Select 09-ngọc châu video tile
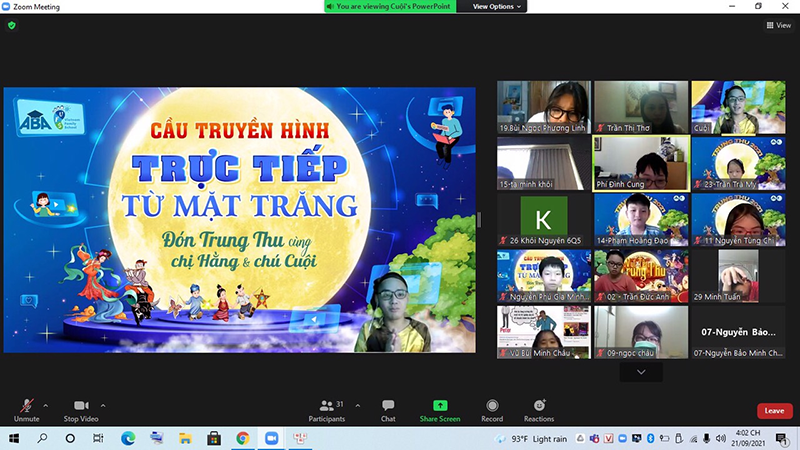The height and width of the screenshot is (450, 800). tap(641, 332)
